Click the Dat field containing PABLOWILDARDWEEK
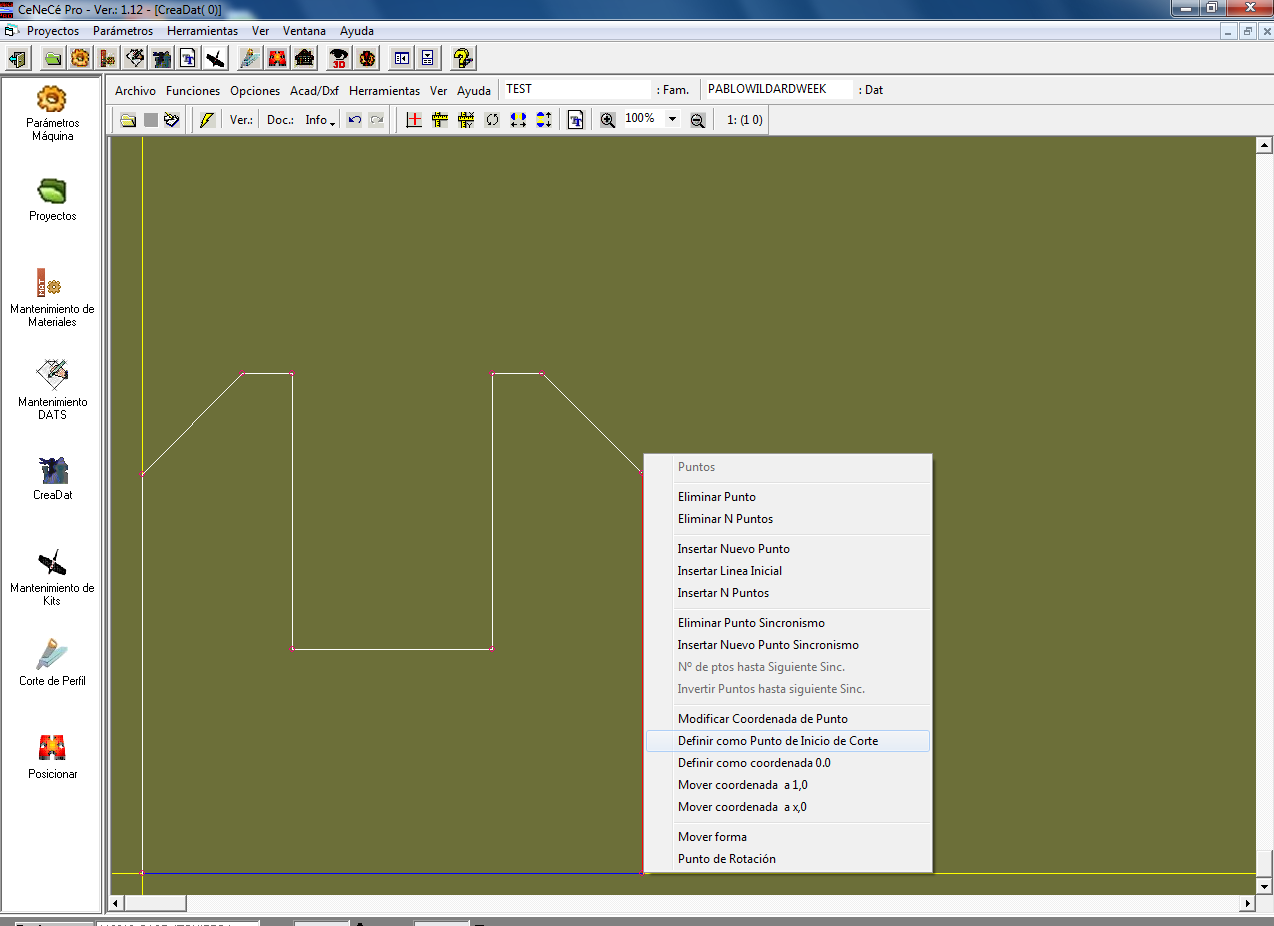1274x926 pixels. coord(779,89)
